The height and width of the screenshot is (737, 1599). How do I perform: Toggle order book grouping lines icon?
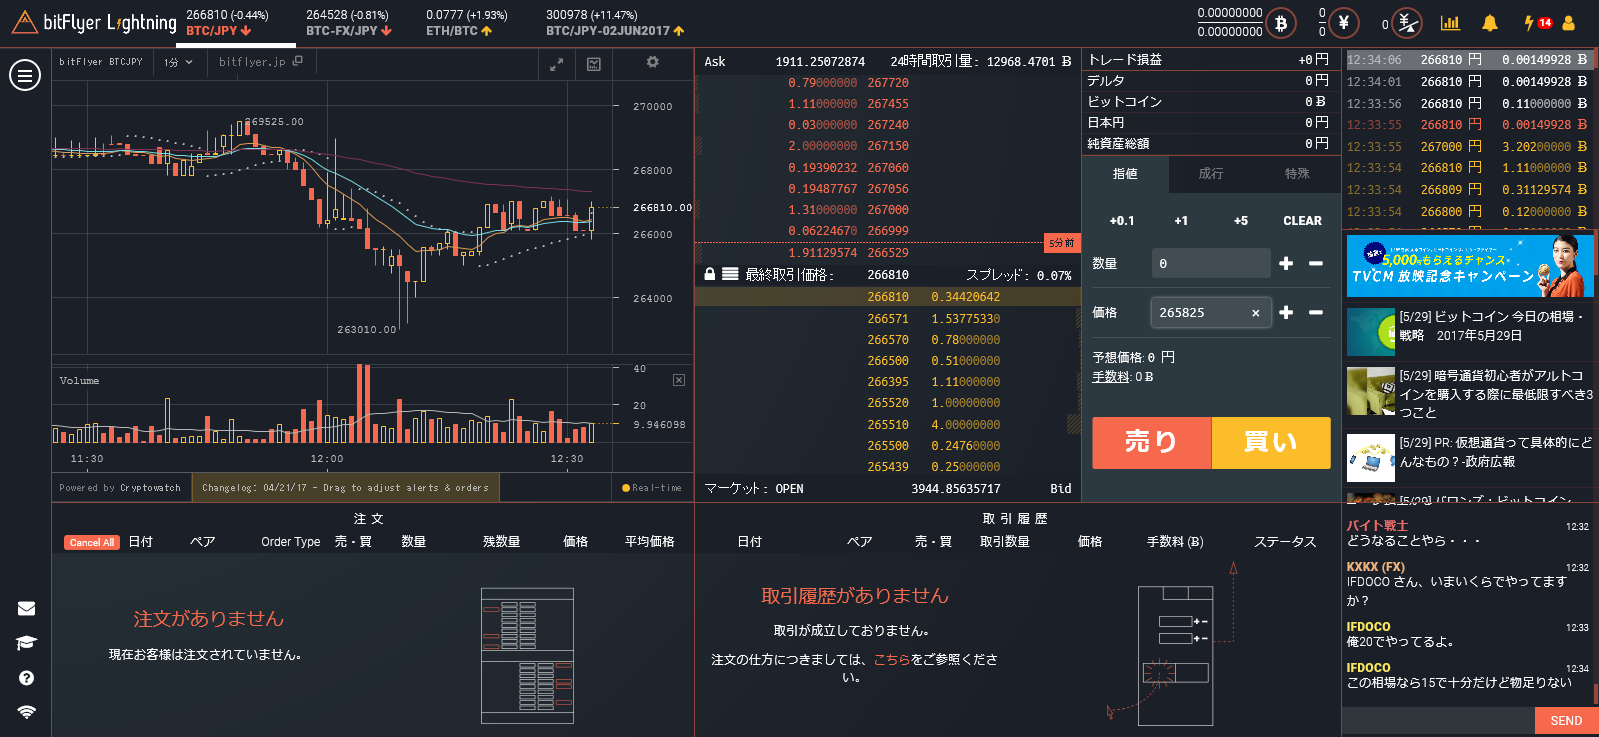coord(730,274)
